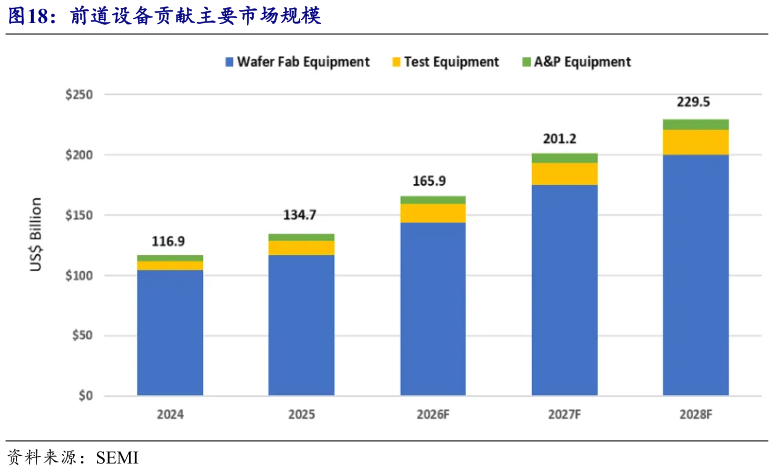Click the green A&P Equipment legend swatch
Screen dimensions: 774x471
tap(526, 62)
